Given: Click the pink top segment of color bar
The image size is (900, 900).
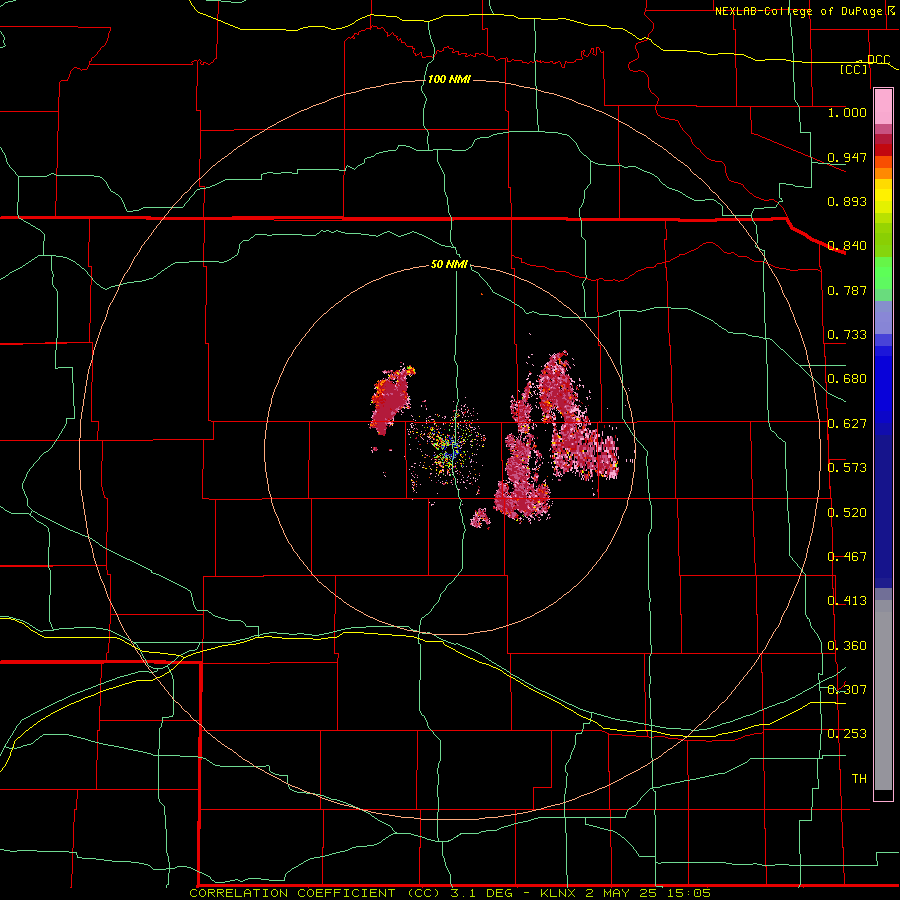Looking at the screenshot, I should click(x=883, y=106).
